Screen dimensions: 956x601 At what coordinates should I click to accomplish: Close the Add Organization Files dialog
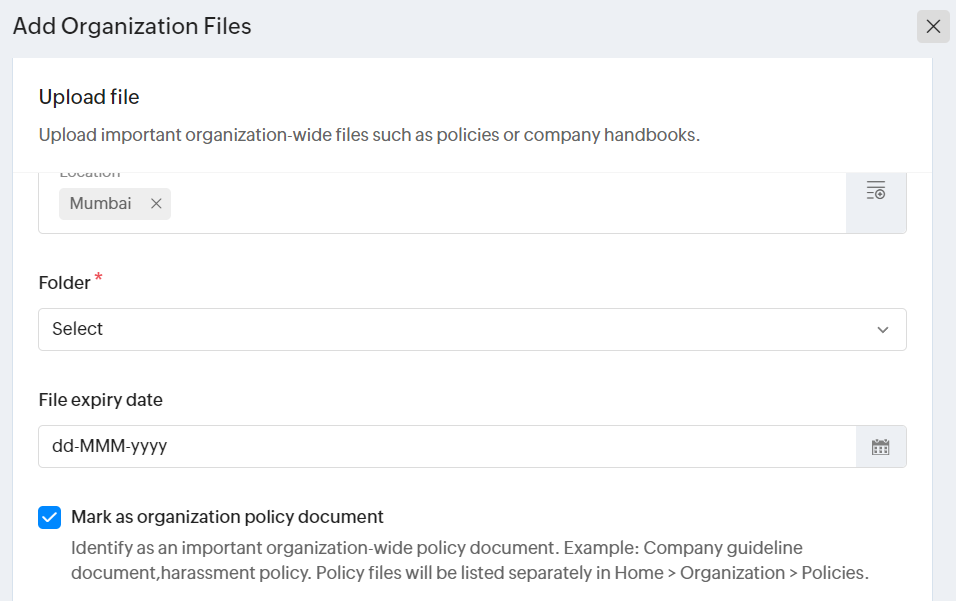933,27
